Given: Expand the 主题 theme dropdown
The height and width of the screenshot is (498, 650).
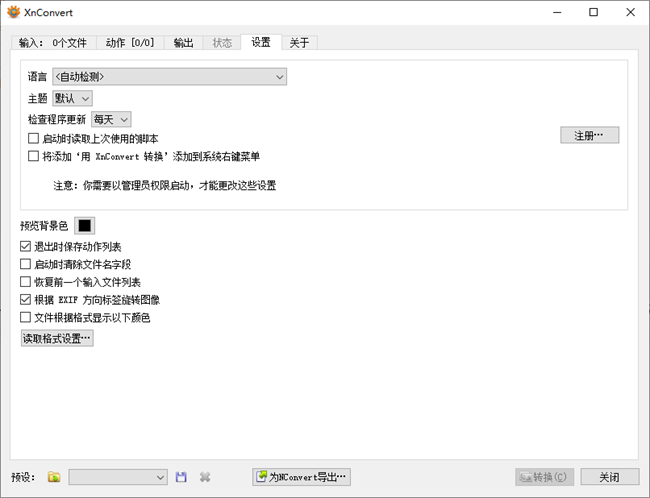Looking at the screenshot, I should coord(72,98).
